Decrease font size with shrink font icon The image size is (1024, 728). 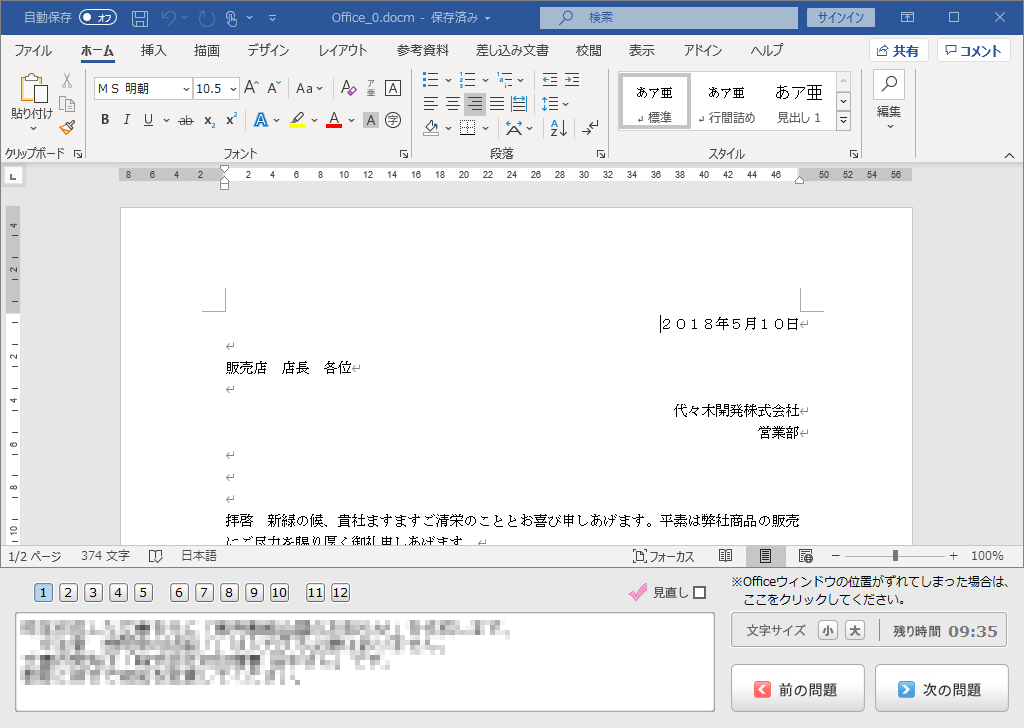pos(274,87)
